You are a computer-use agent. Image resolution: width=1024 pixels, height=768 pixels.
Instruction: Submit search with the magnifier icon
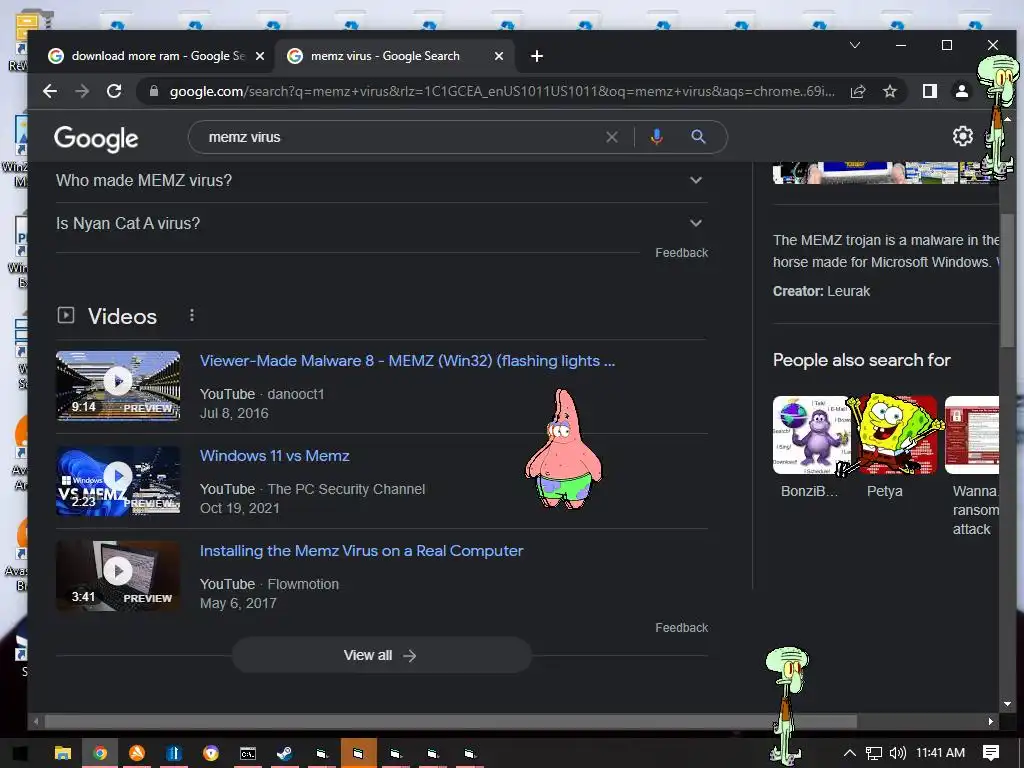tap(698, 137)
